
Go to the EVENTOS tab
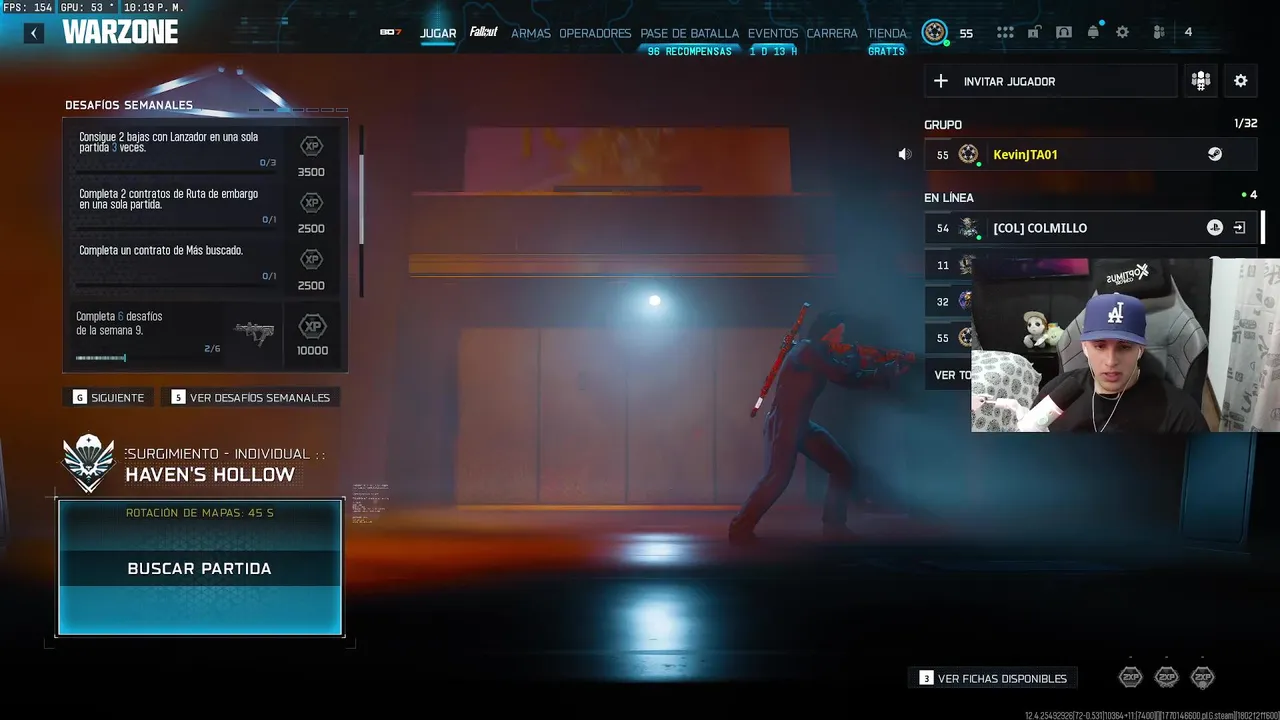coord(773,33)
